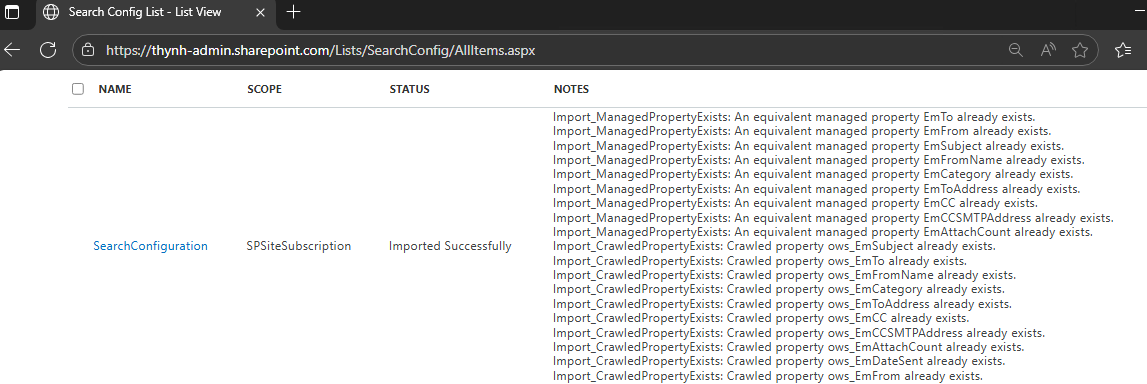The height and width of the screenshot is (384, 1147).
Task: Sort by the NAME column header
Action: [115, 89]
